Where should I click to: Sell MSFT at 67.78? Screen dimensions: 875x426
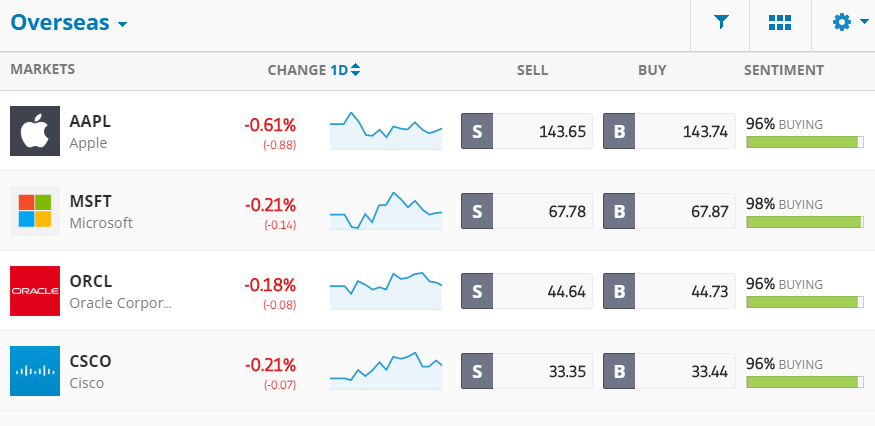pyautogui.click(x=527, y=211)
